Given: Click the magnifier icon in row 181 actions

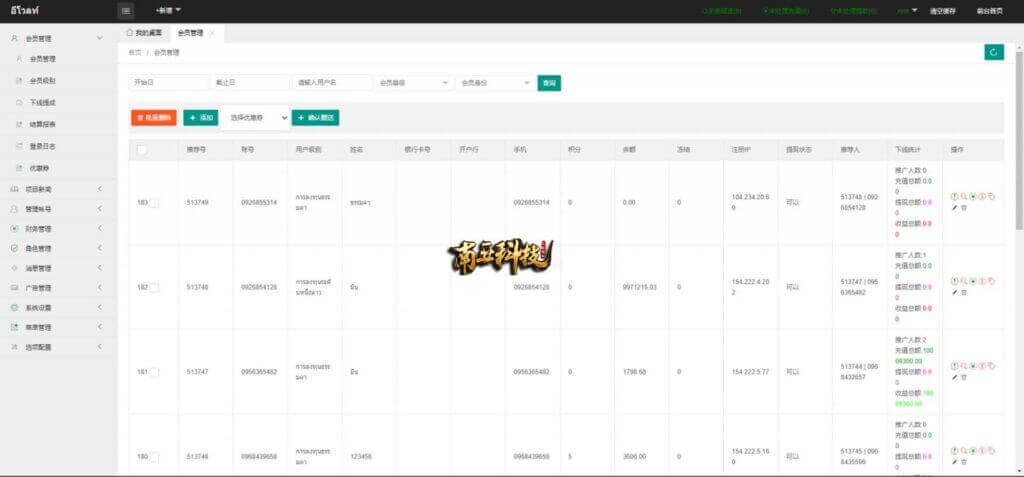Looking at the screenshot, I should point(963,365).
